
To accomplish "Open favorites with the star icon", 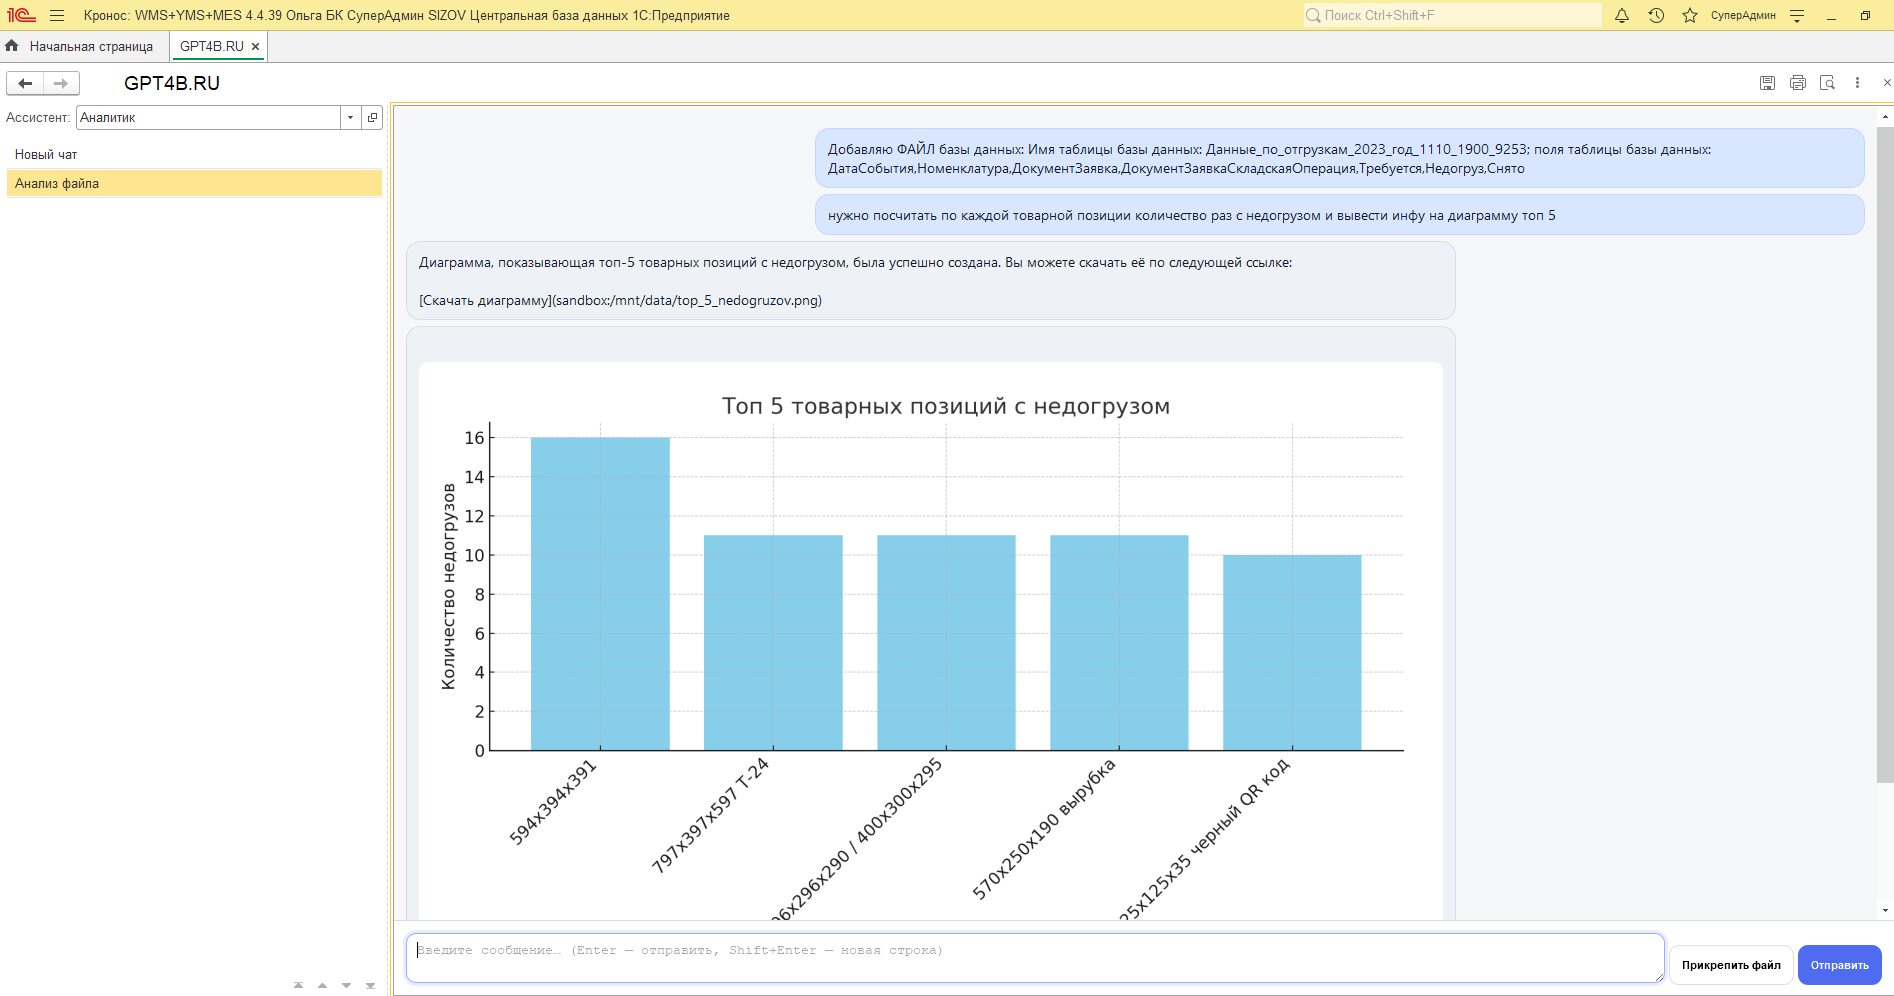I will (x=1690, y=15).
